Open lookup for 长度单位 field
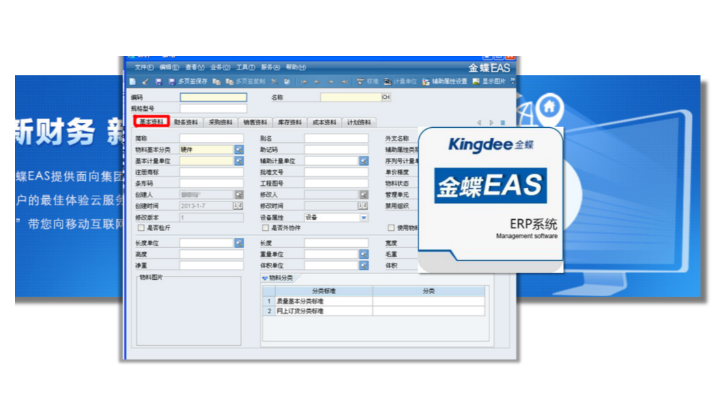Screen dimensions: 715x408 [x=239, y=243]
